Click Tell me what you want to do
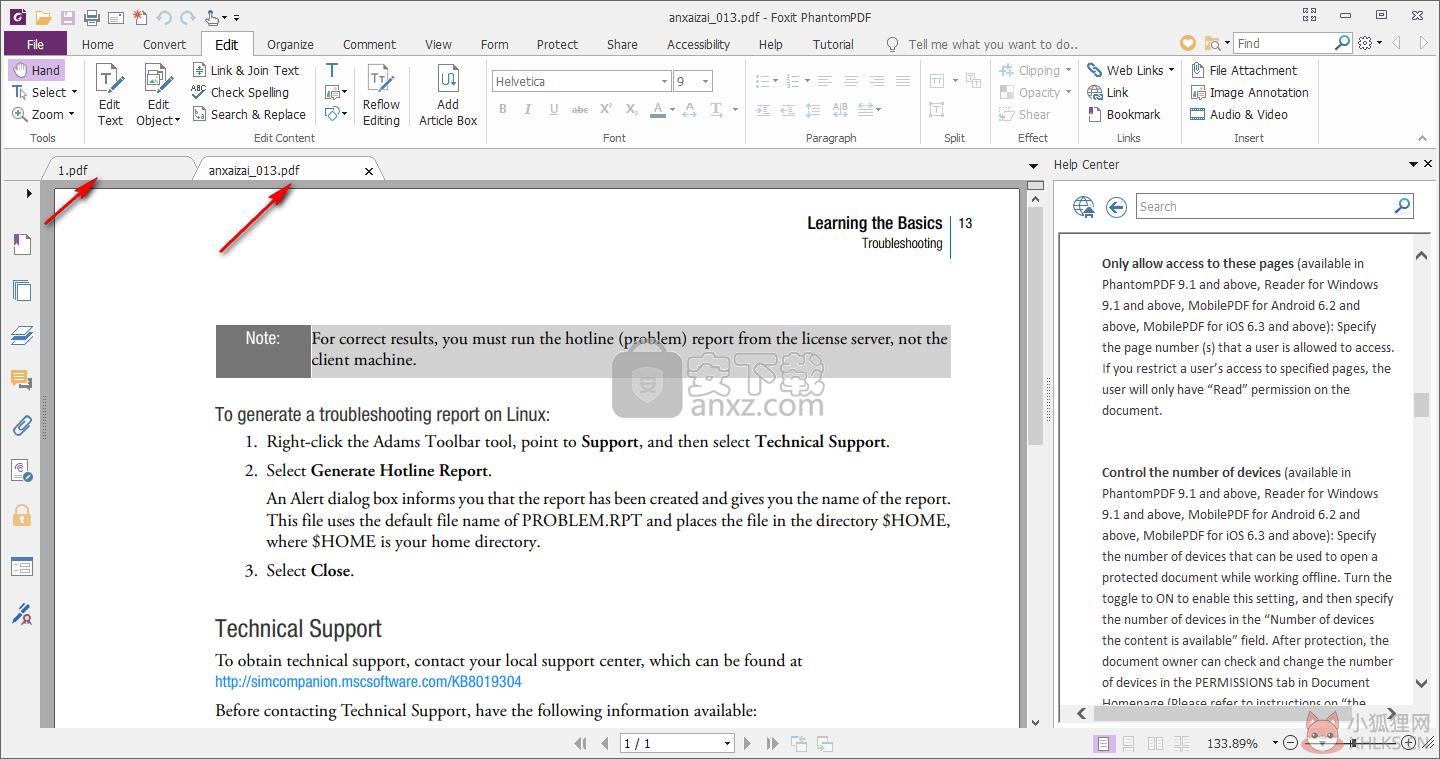Image resolution: width=1440 pixels, height=759 pixels. pyautogui.click(x=993, y=44)
